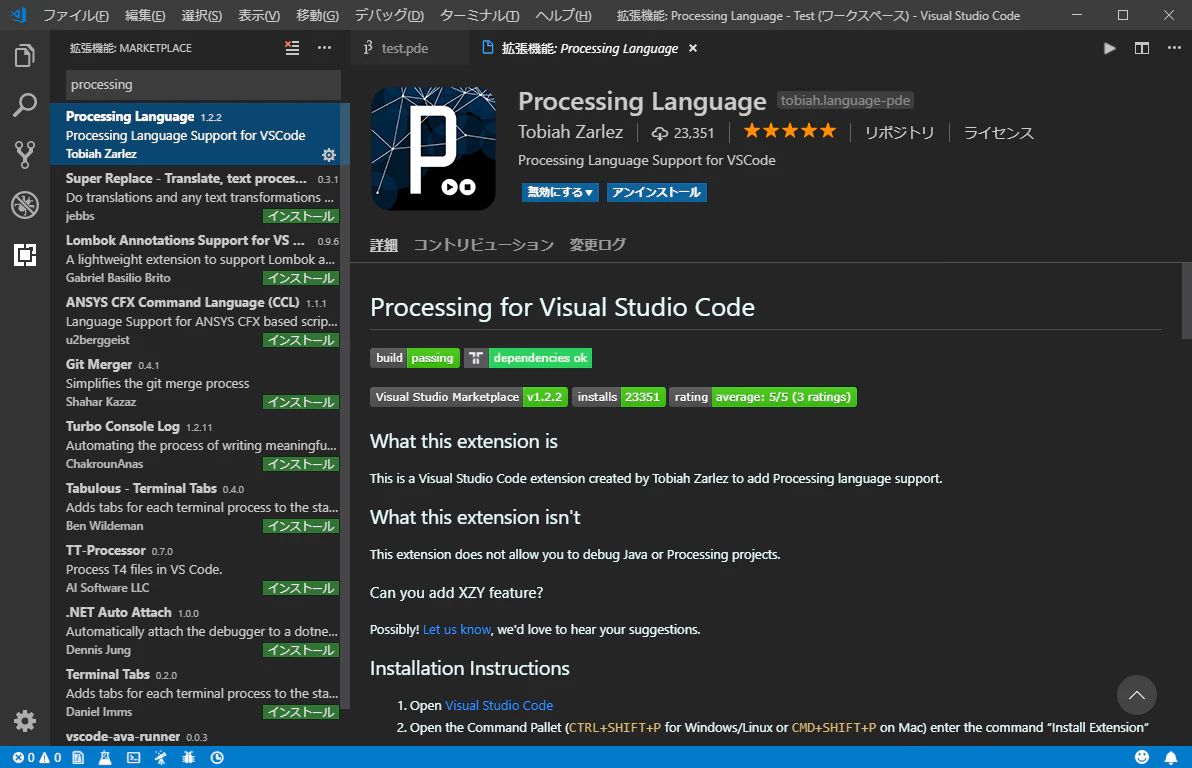Click the リポジトリ link
Viewport: 1192px width, 768px height.
899,132
